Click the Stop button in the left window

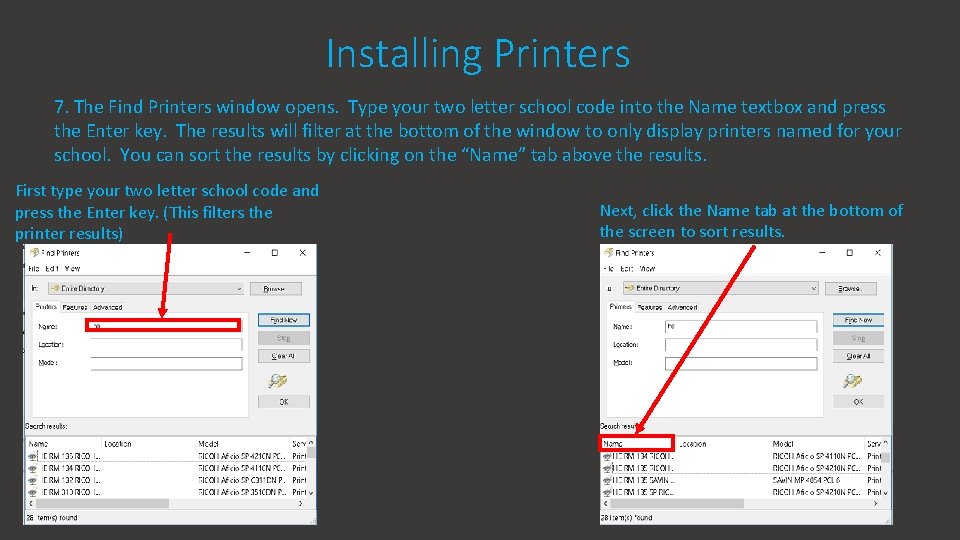283,338
